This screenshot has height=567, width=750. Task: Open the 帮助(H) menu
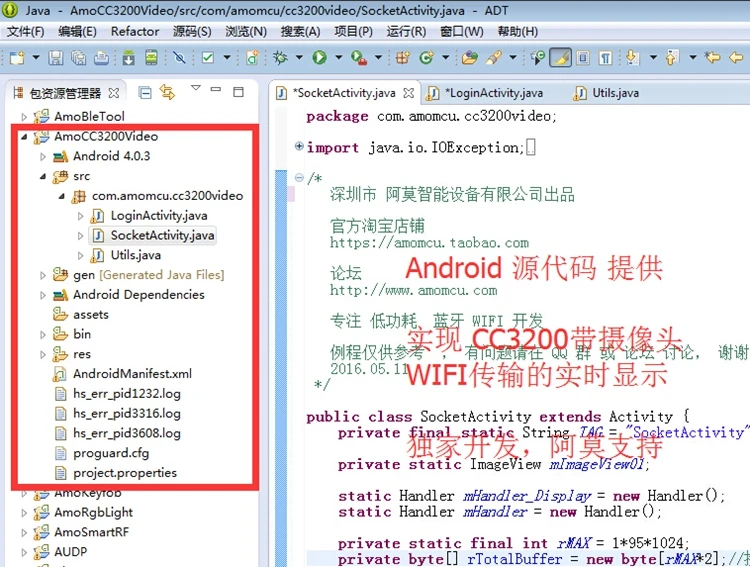[x=518, y=32]
